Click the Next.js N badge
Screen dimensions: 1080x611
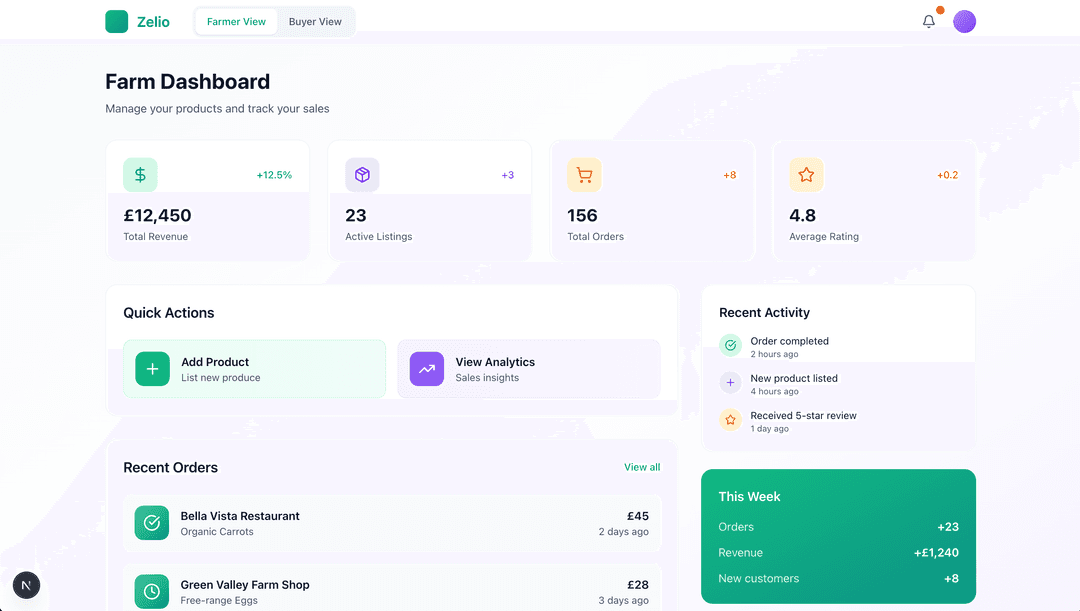26,586
